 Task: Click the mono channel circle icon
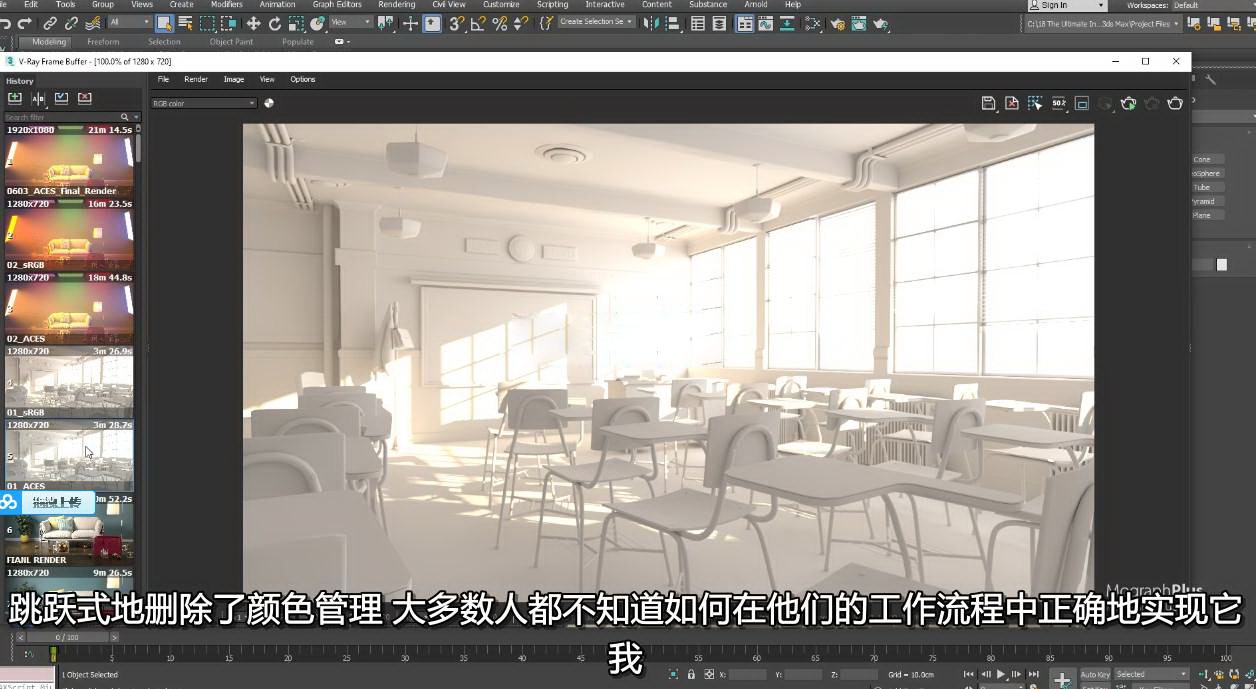pyautogui.click(x=269, y=103)
